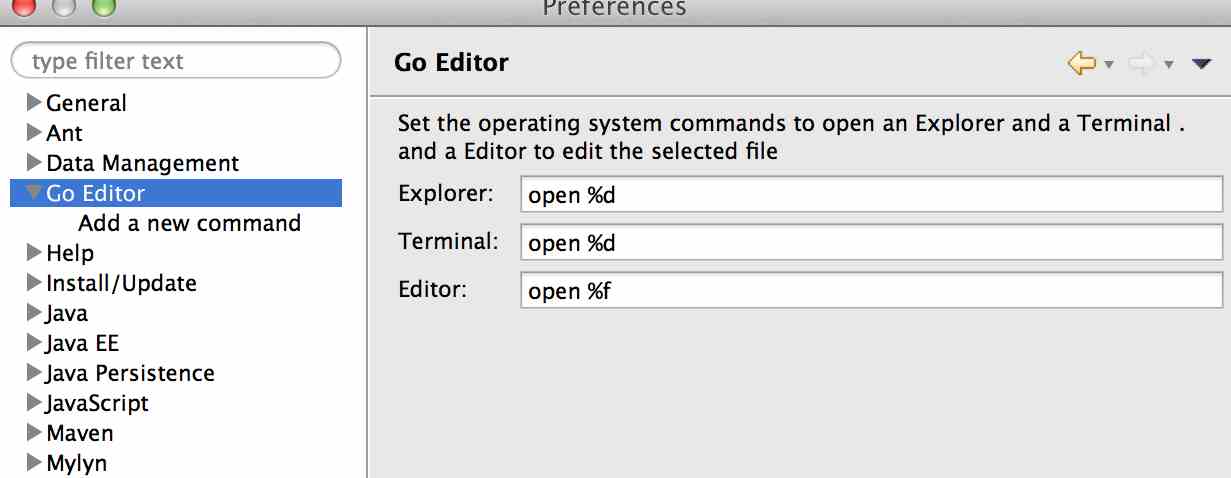Collapse the Go Editor tree node

33,192
